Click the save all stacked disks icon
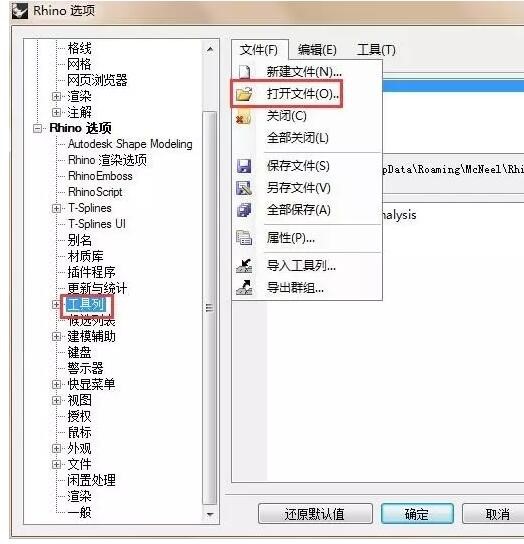This screenshot has height=544, width=524. (244, 210)
